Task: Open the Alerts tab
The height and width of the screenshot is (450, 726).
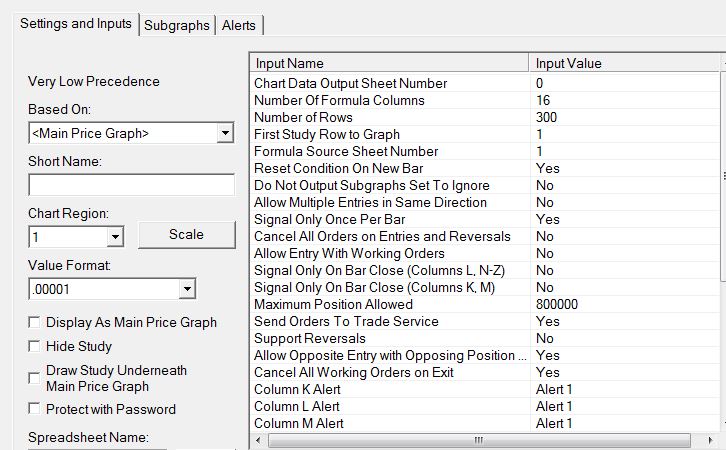Action: (239, 25)
